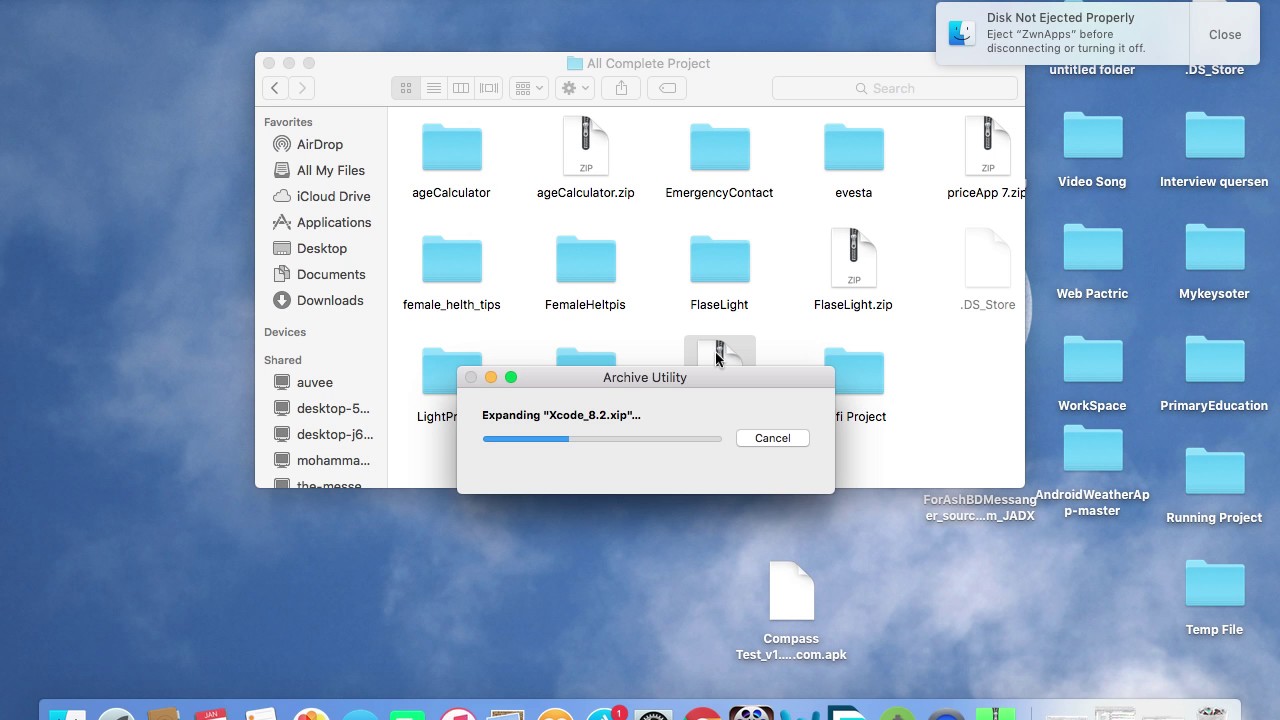
Task: Cancel the Xcode_8.2.xip expansion
Action: (x=772, y=438)
